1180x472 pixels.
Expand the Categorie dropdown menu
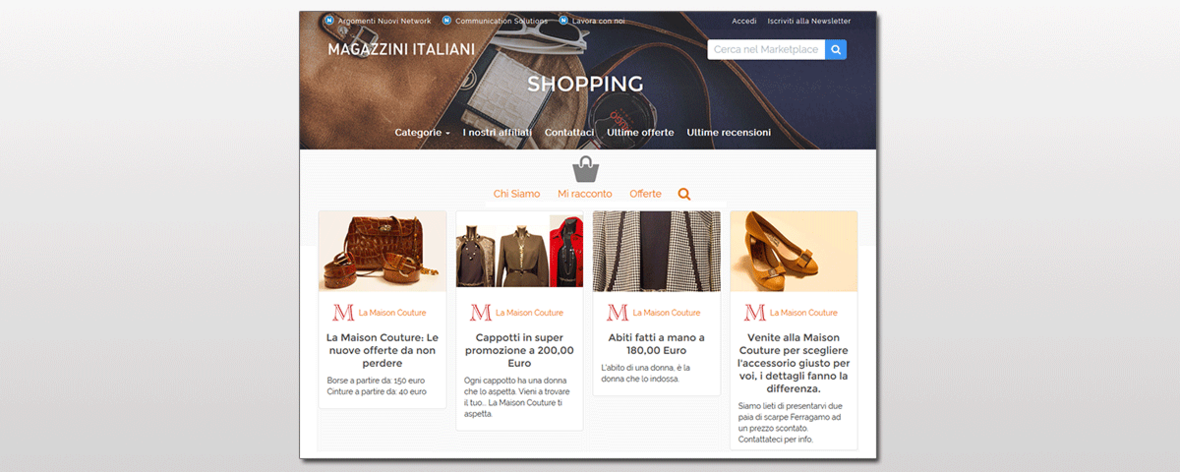pos(422,132)
